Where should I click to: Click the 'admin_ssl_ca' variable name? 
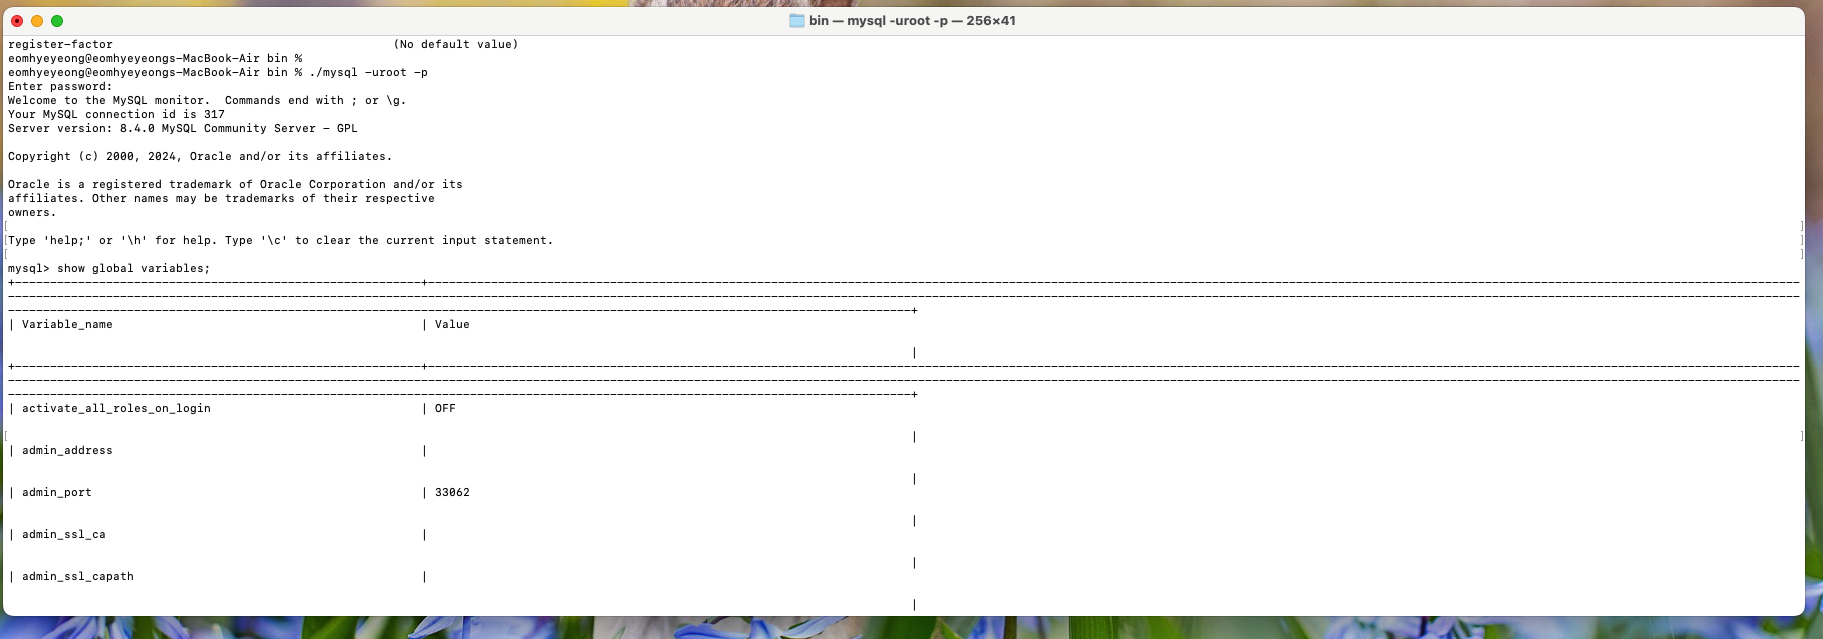click(x=64, y=535)
